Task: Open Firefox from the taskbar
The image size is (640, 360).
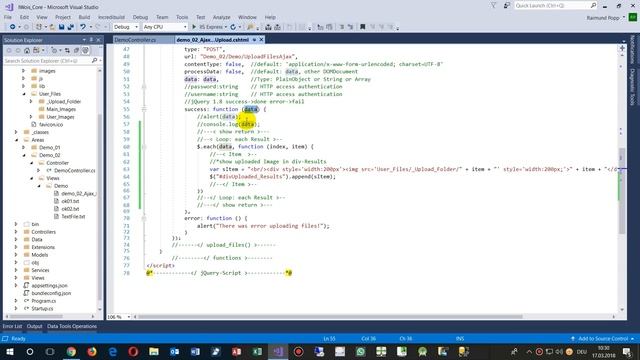Action: pyautogui.click(x=92, y=351)
